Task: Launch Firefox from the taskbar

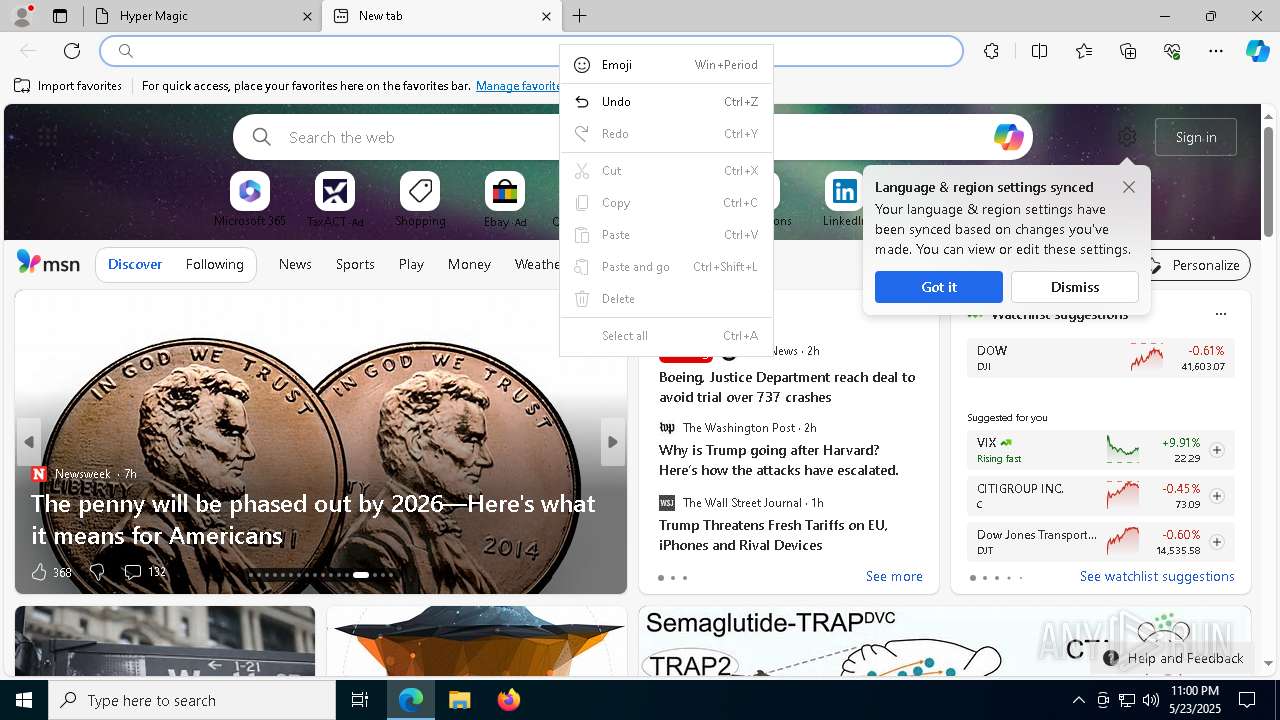Action: [x=509, y=700]
